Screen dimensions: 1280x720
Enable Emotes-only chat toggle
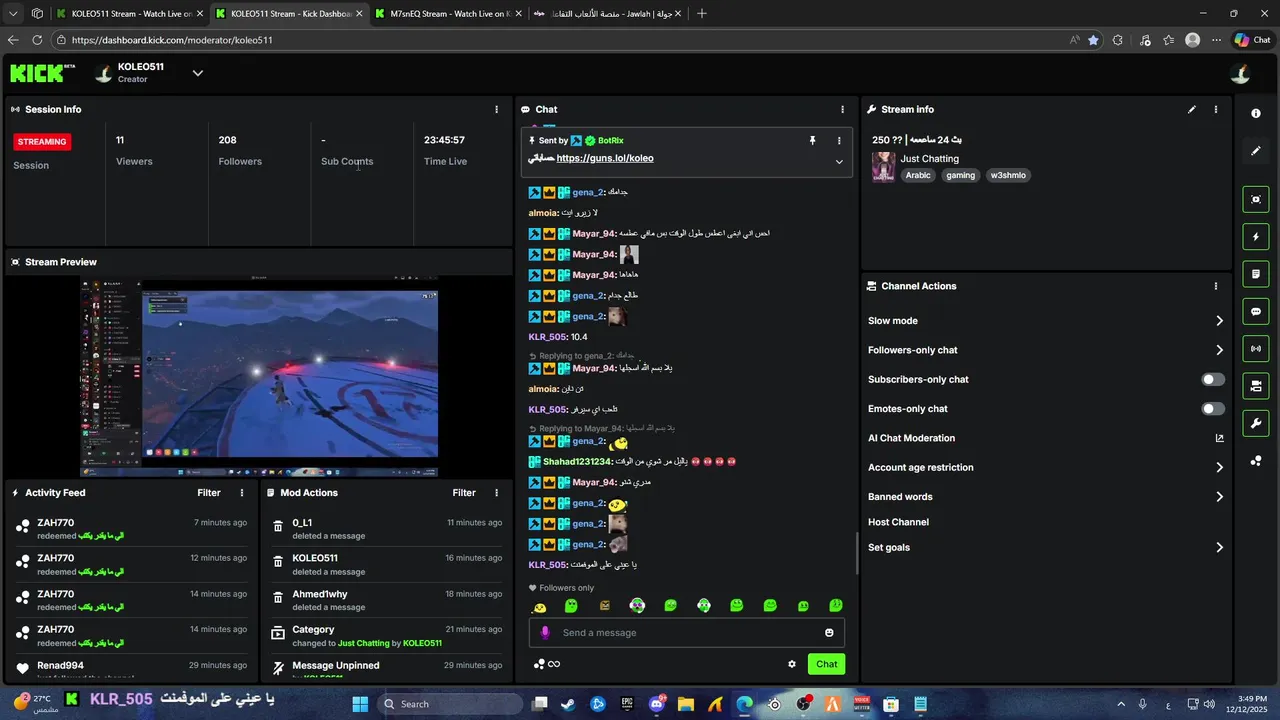pos(1213,408)
